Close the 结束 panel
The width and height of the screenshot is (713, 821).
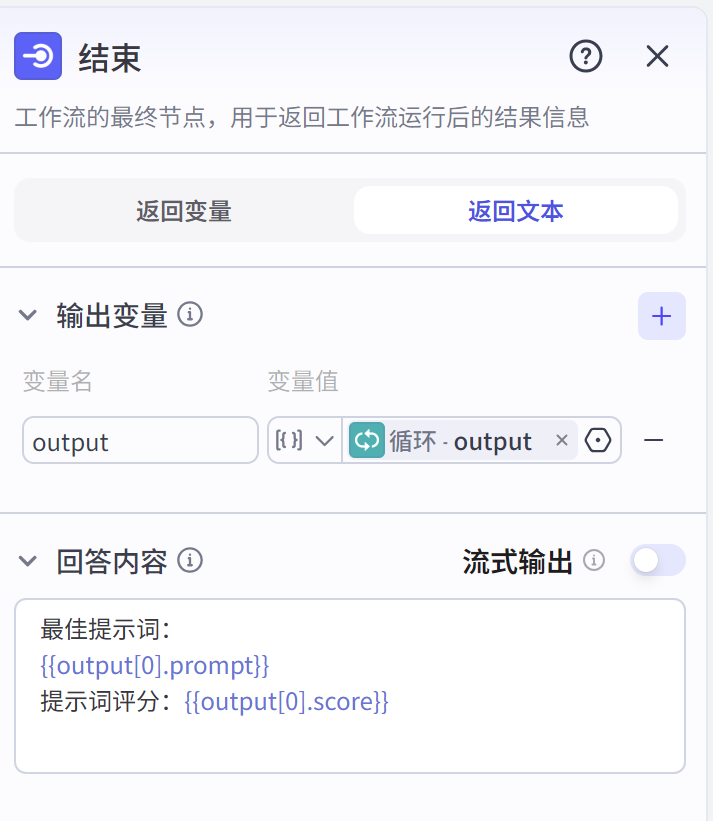coord(657,56)
